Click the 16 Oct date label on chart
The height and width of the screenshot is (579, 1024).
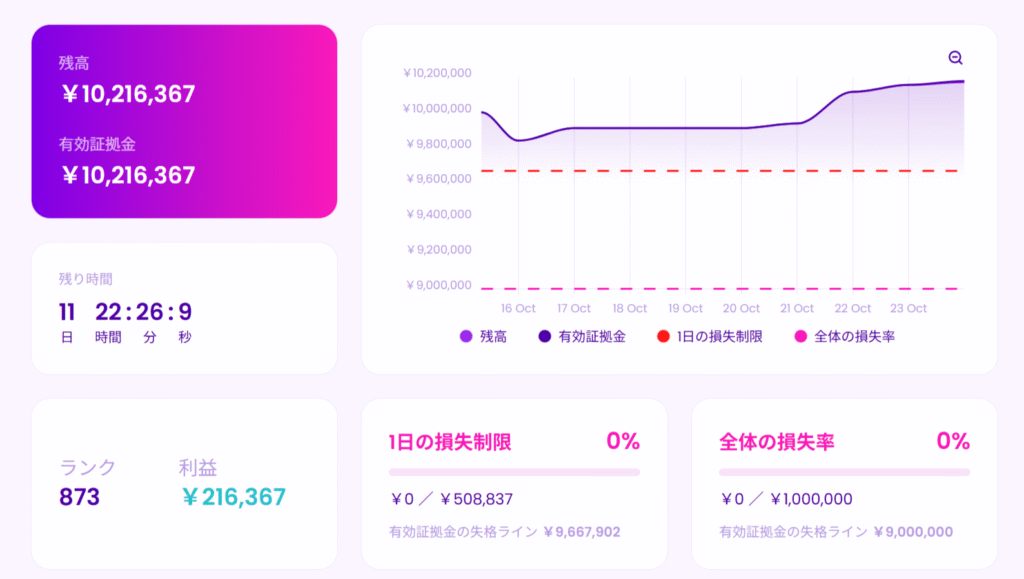[519, 309]
